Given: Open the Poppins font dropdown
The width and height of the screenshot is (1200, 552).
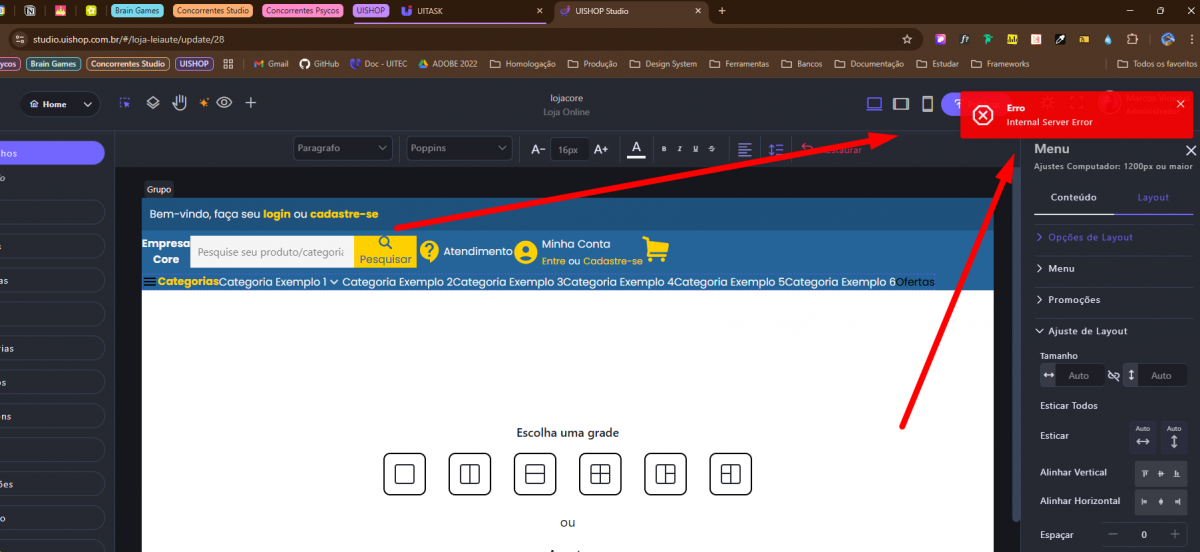Looking at the screenshot, I should pos(459,148).
